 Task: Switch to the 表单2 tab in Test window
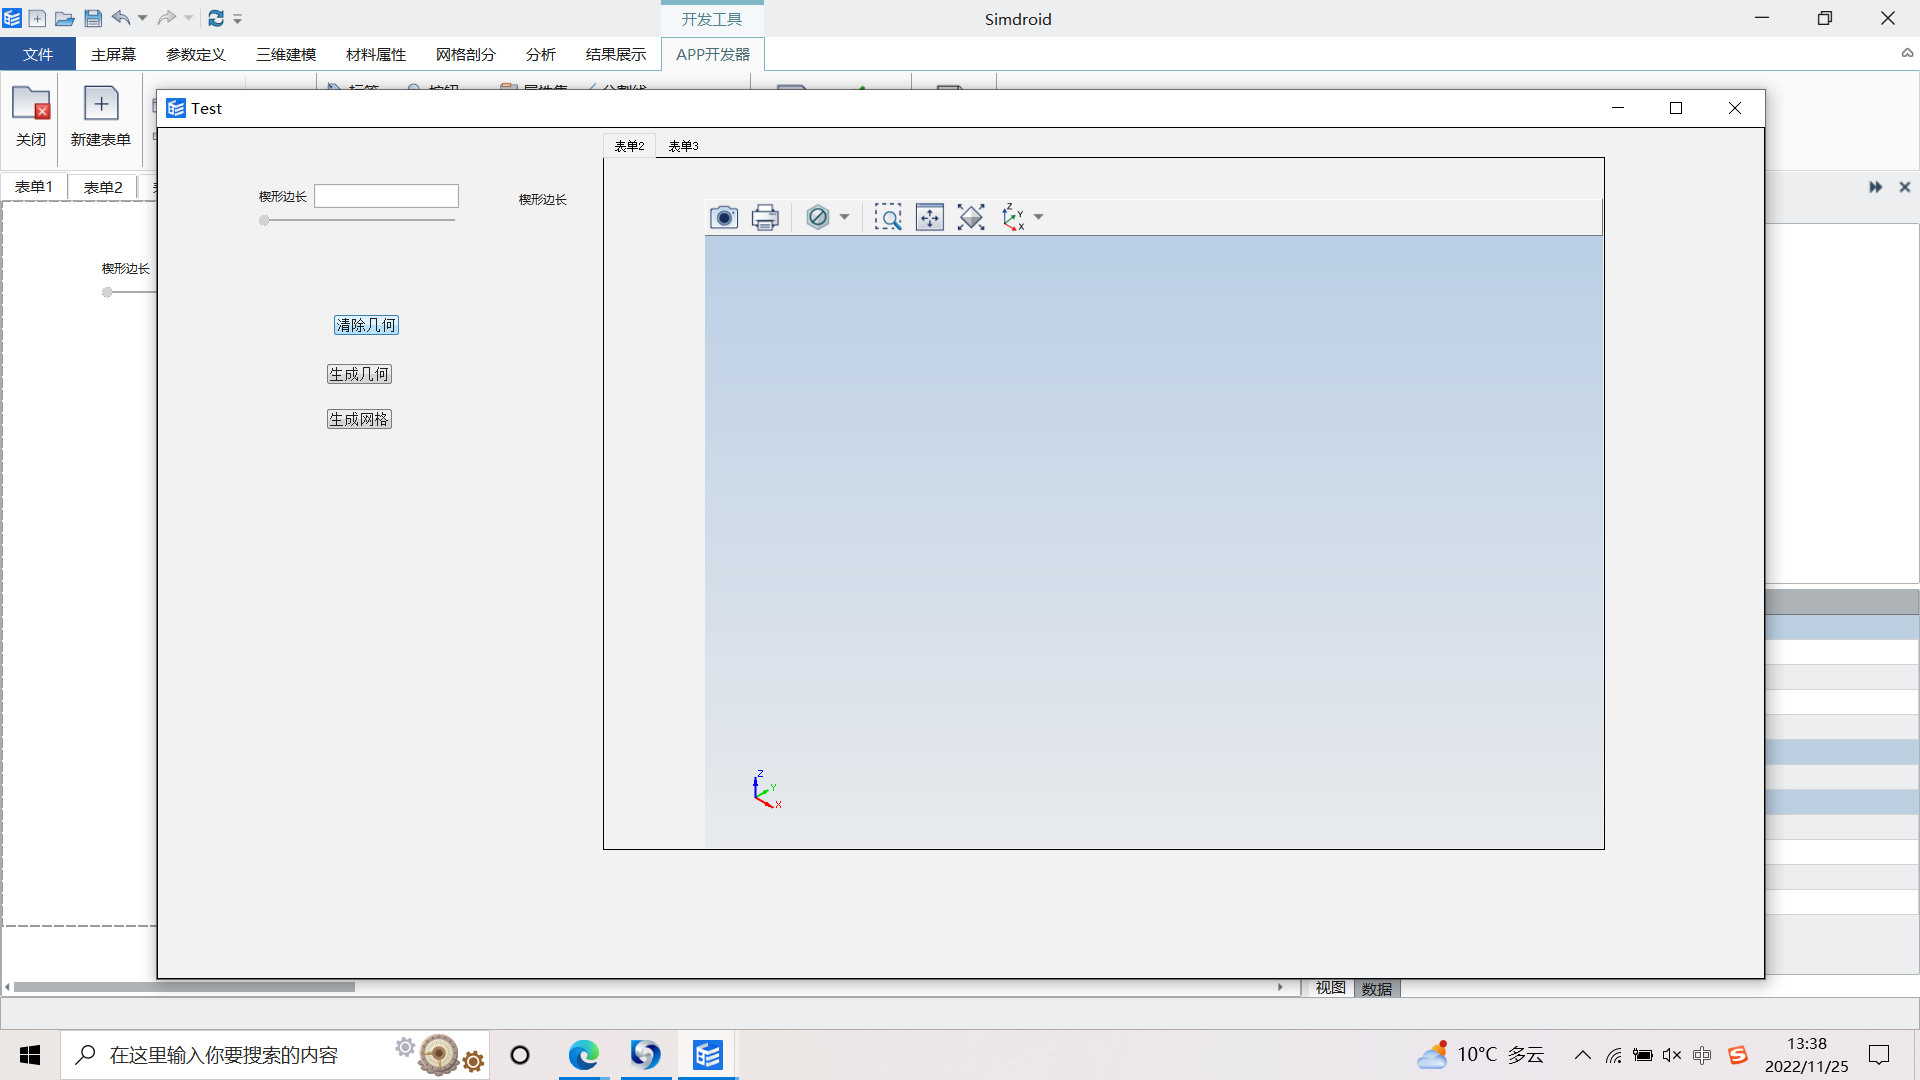pos(629,146)
